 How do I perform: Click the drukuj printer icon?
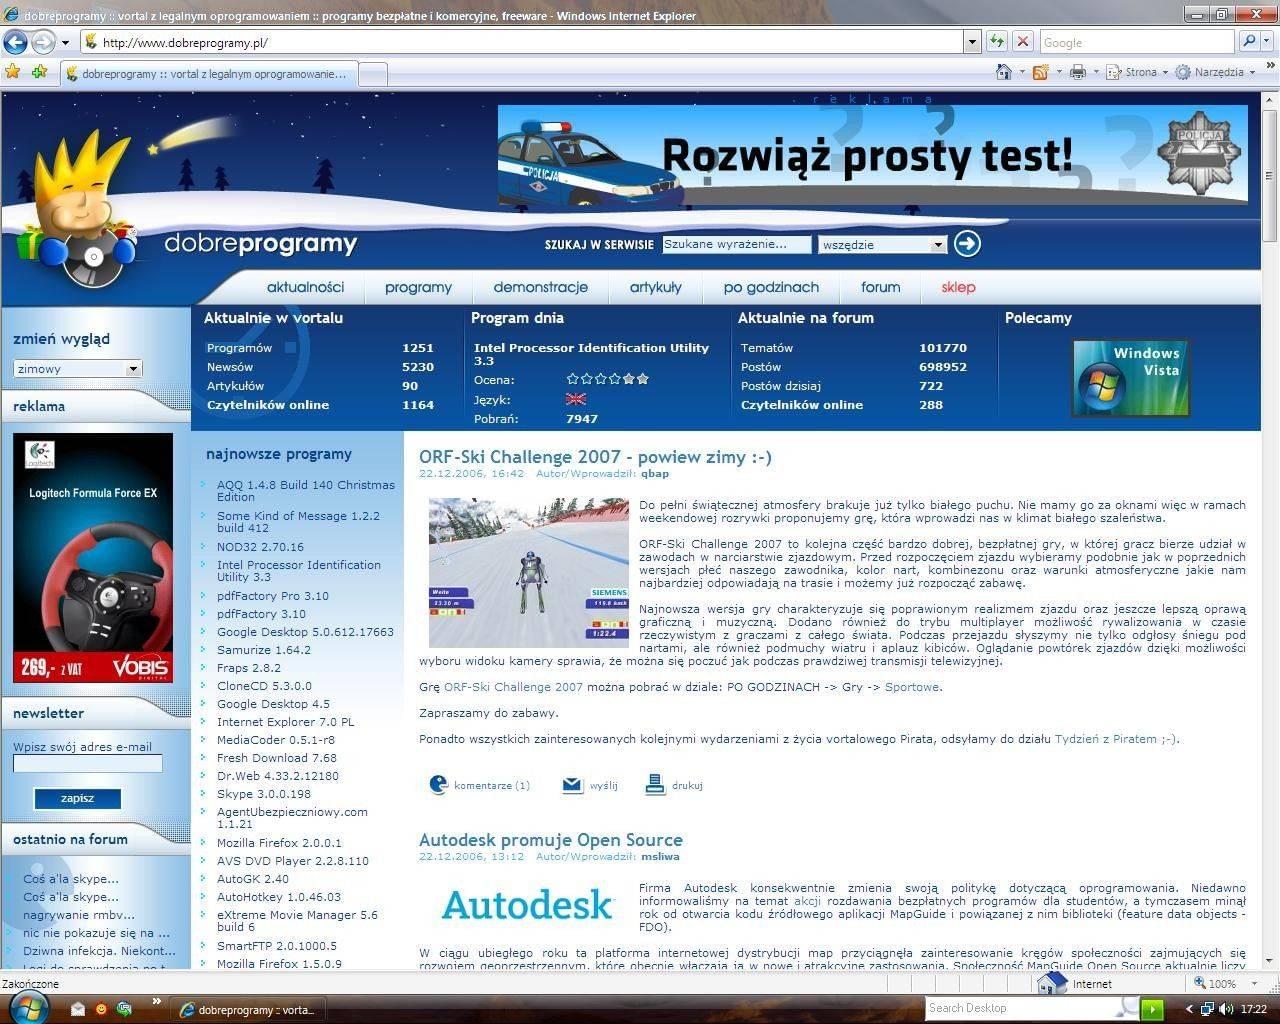tap(655, 785)
